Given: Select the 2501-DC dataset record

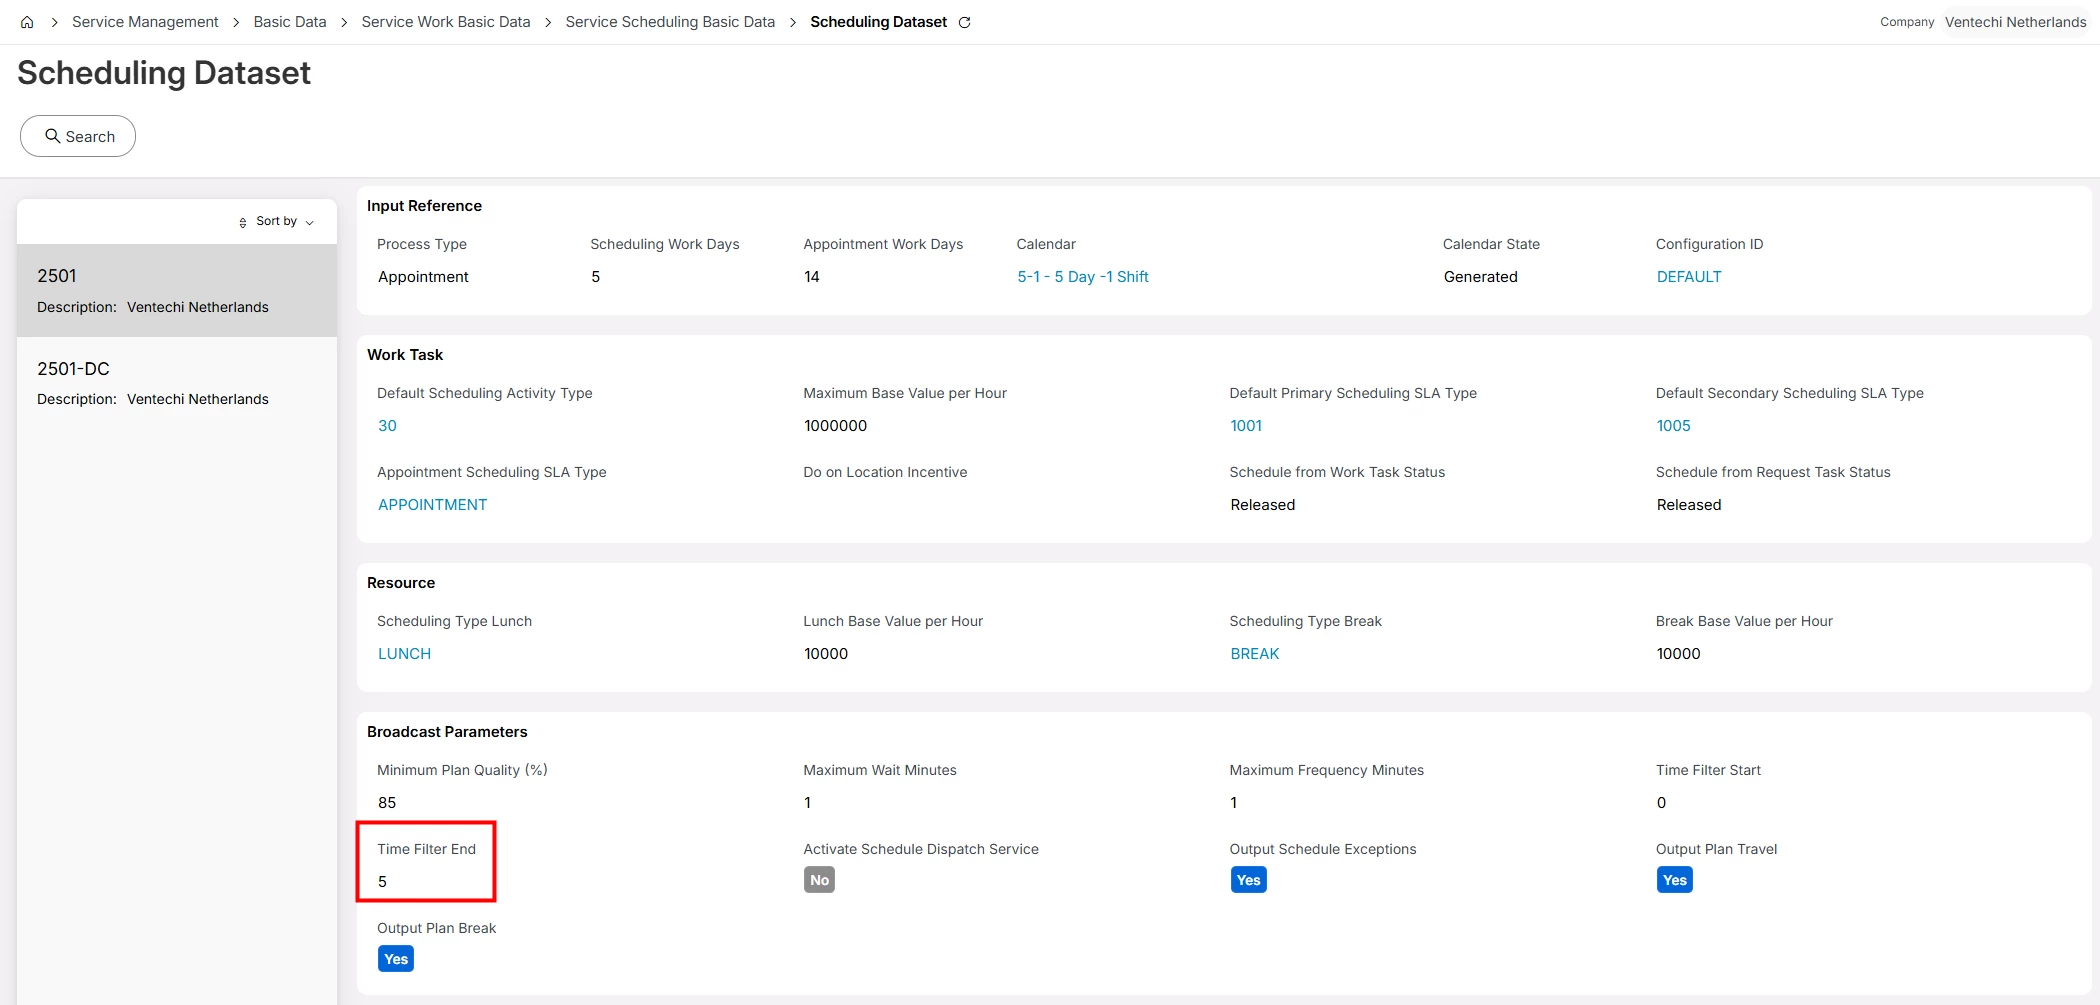Looking at the screenshot, I should click(177, 383).
